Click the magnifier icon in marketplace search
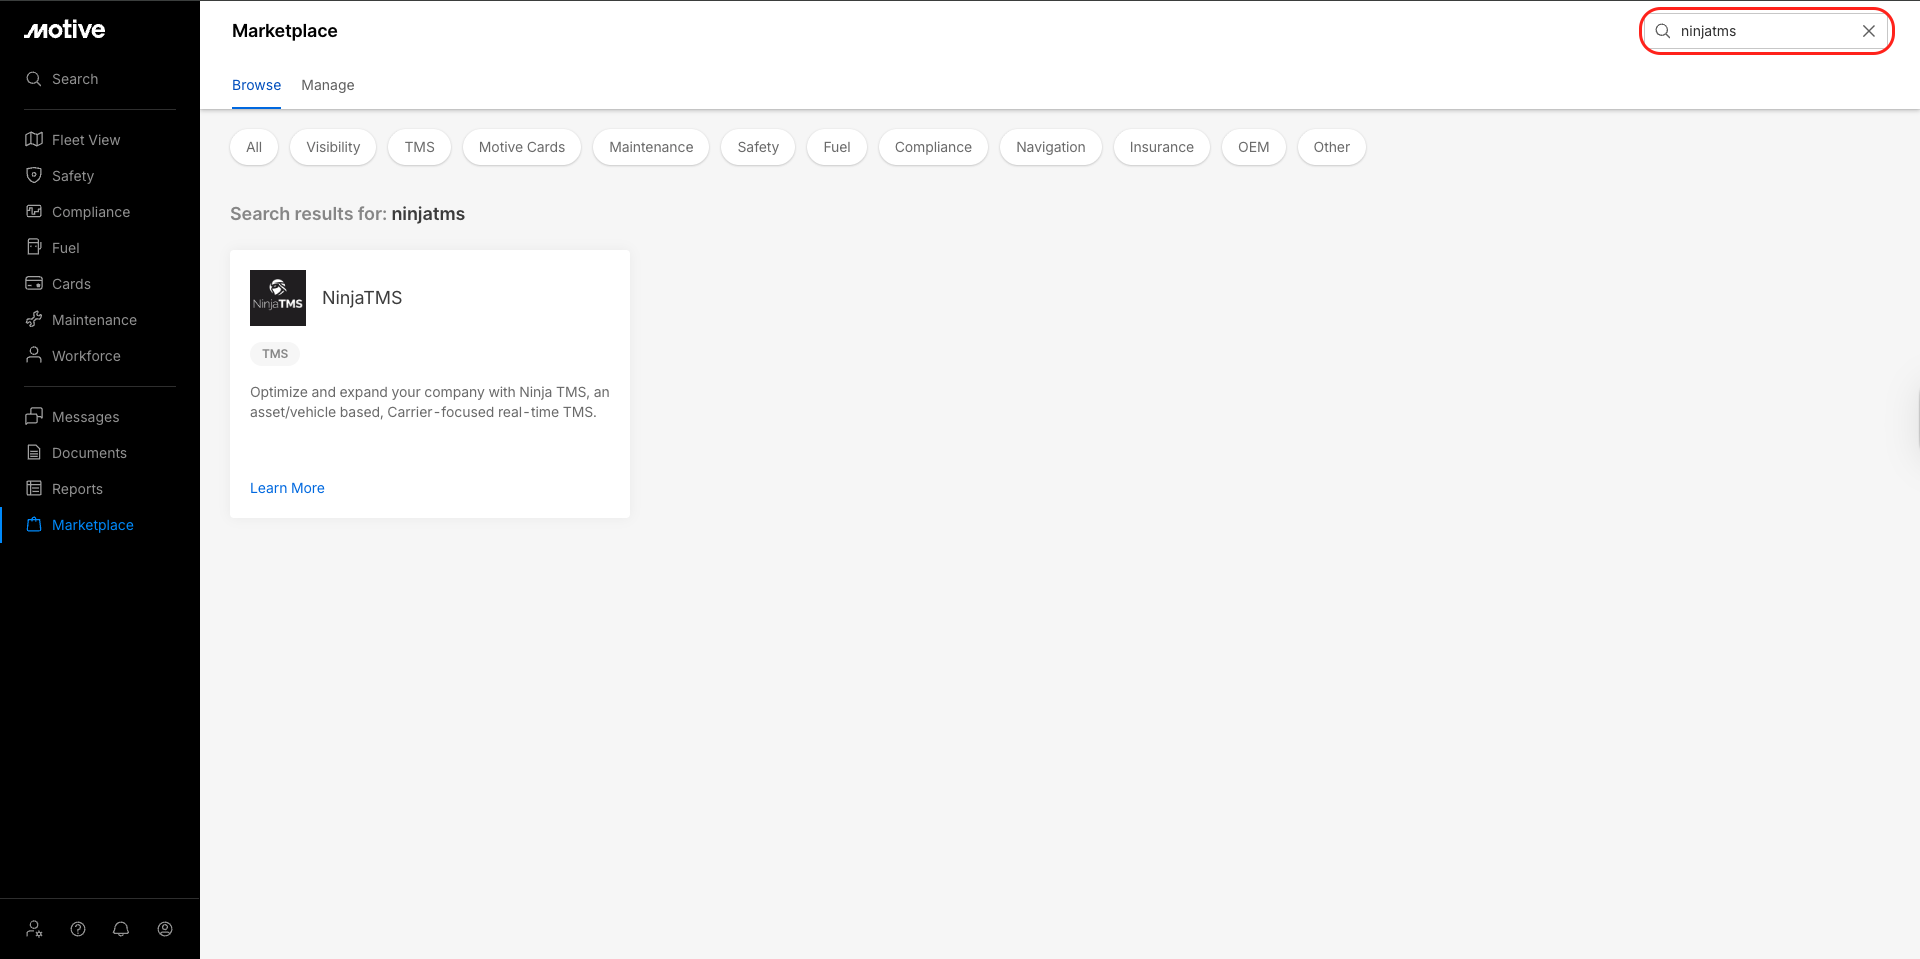 1663,31
